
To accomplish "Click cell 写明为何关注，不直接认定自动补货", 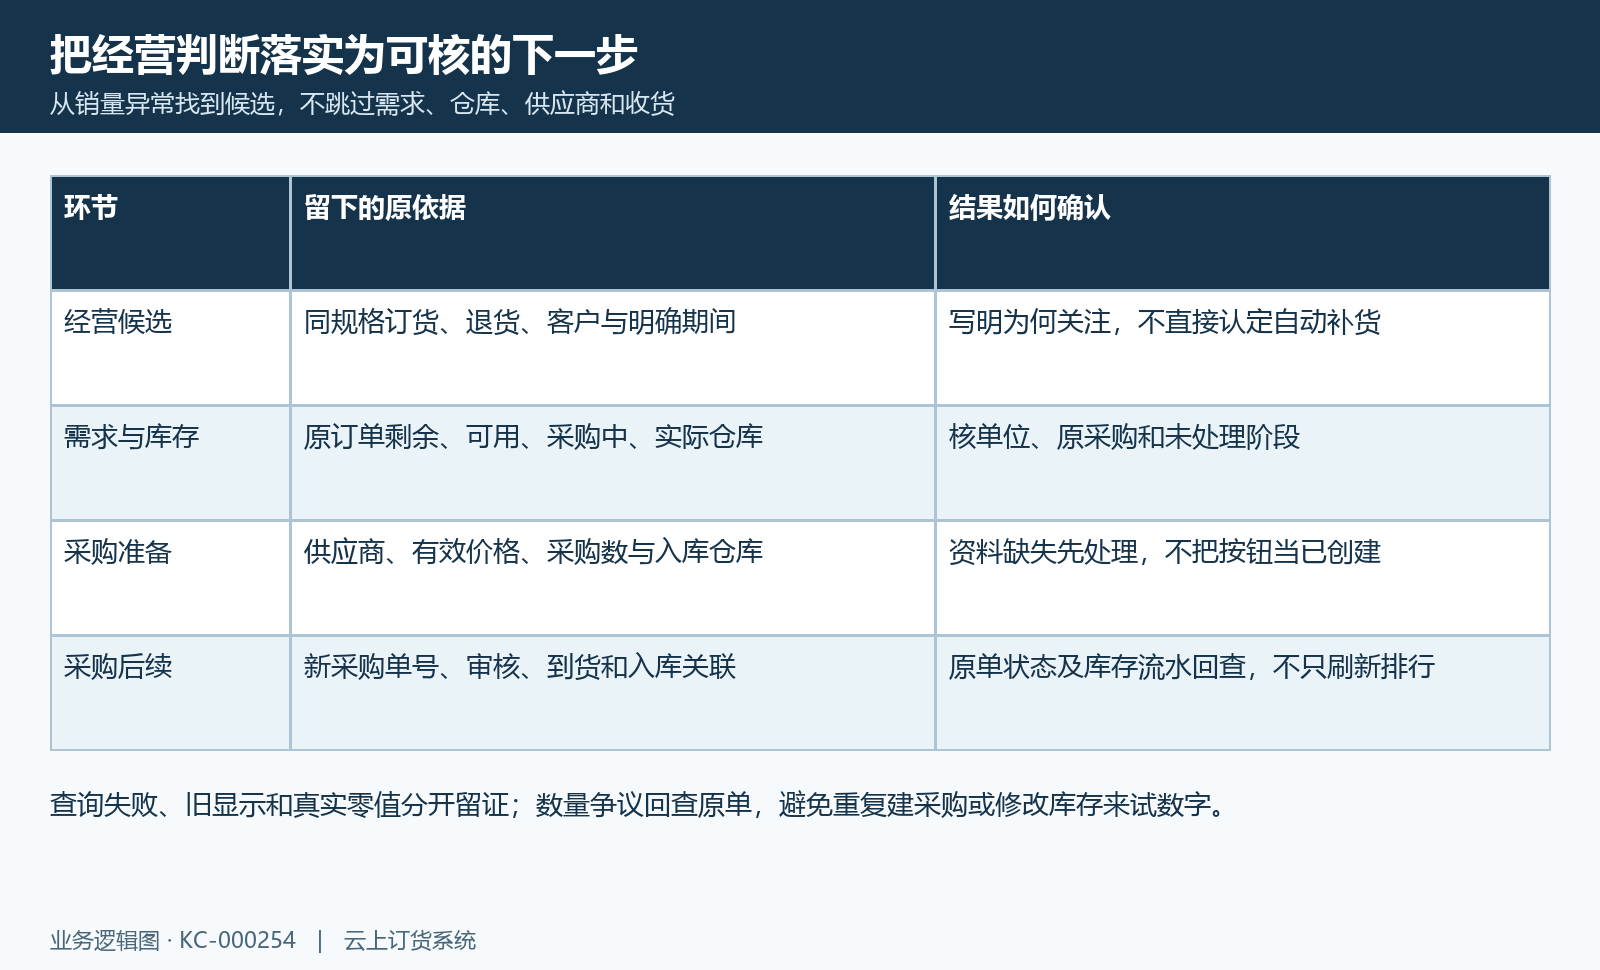I will [x=1243, y=348].
